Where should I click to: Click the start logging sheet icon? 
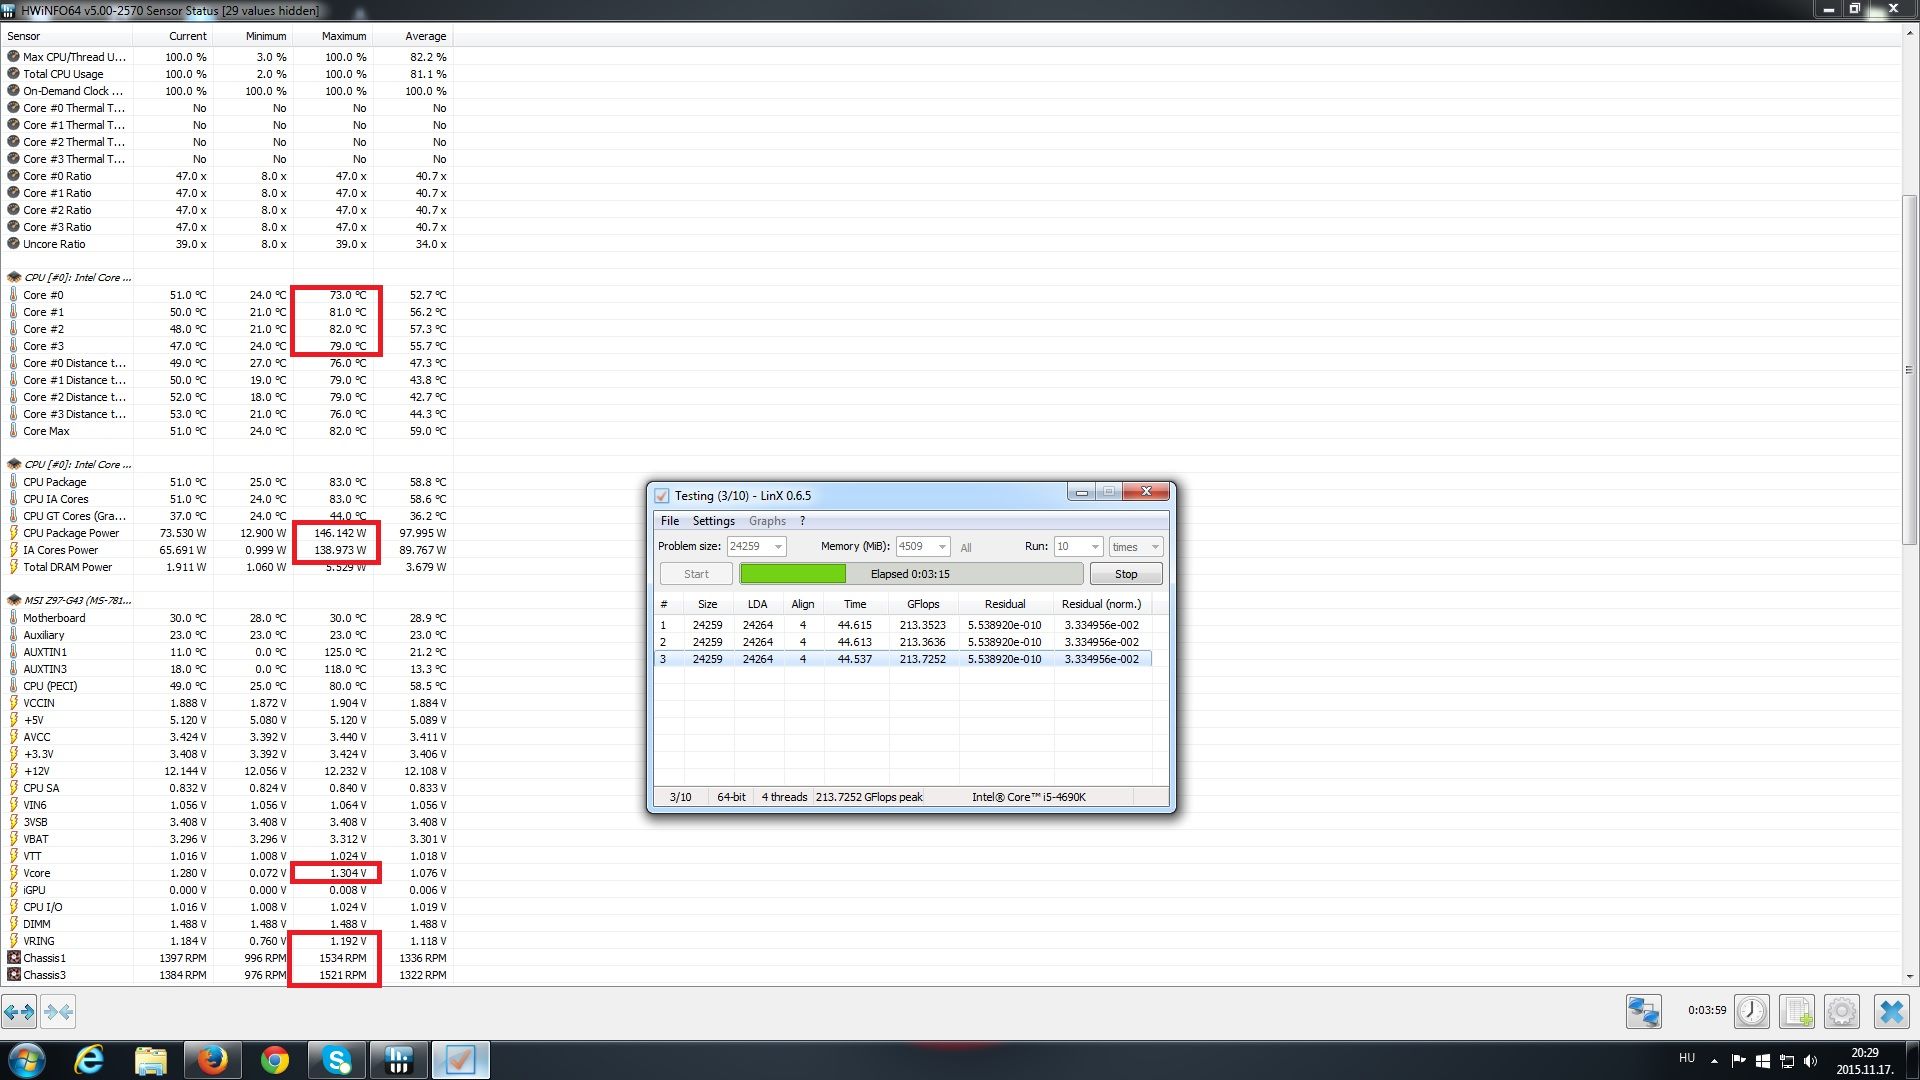click(1796, 1012)
